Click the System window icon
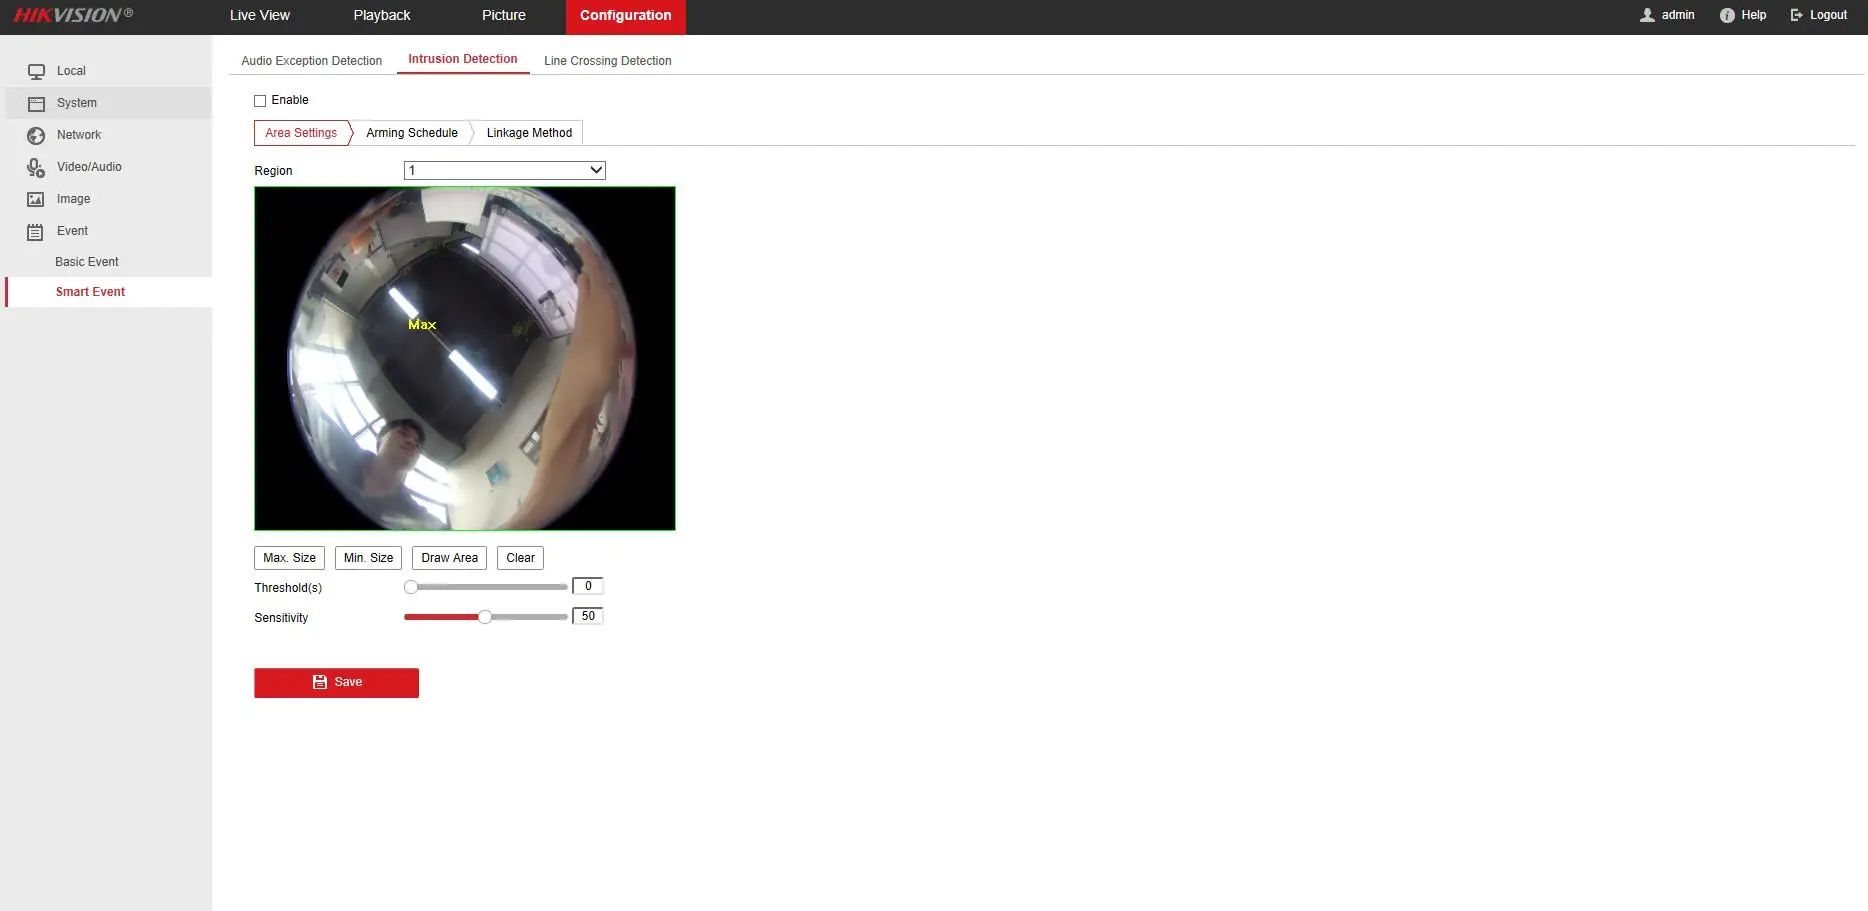 click(36, 103)
